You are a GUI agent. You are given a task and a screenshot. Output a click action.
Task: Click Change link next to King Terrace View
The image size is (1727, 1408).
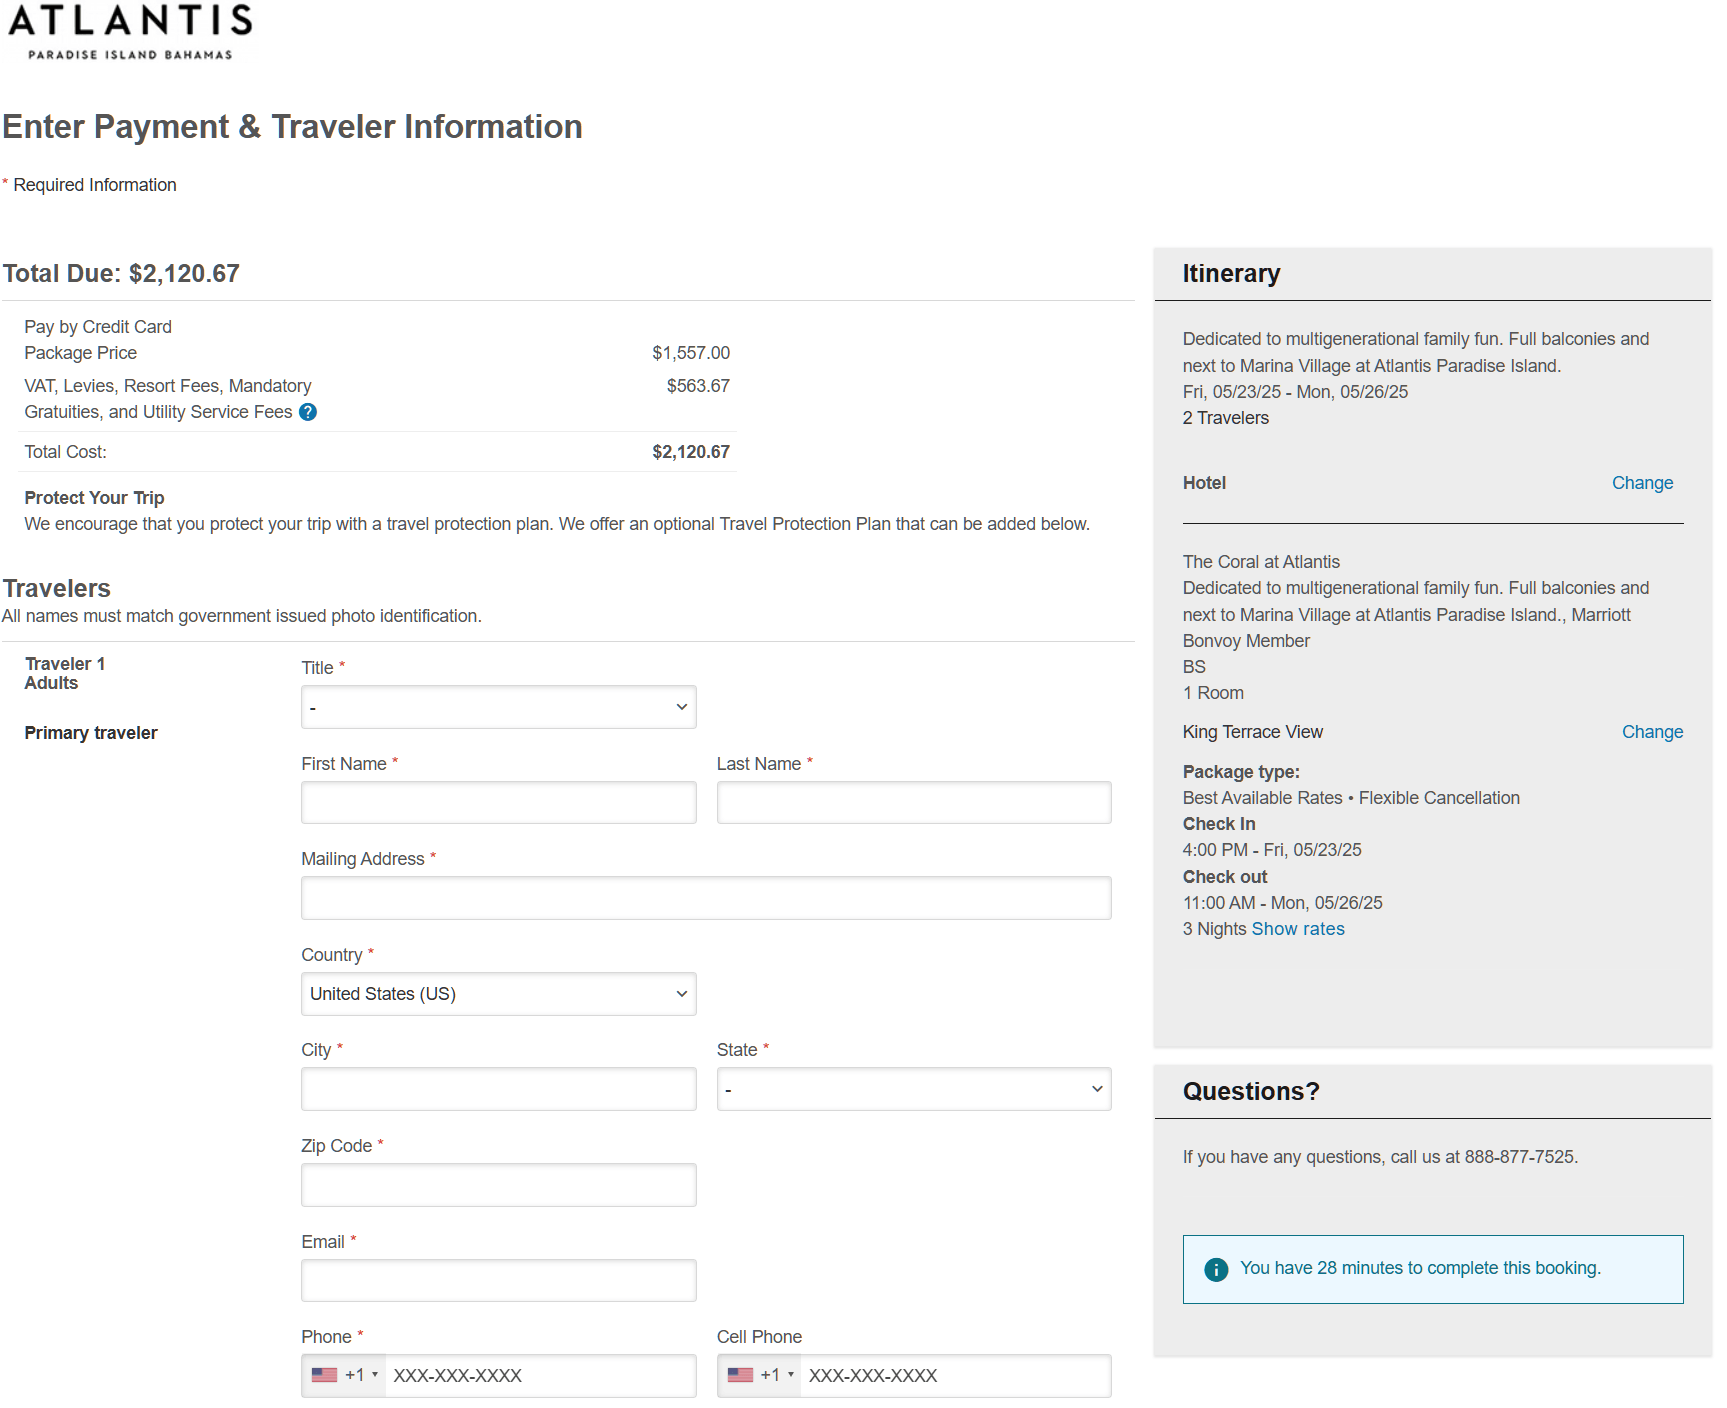(x=1652, y=732)
